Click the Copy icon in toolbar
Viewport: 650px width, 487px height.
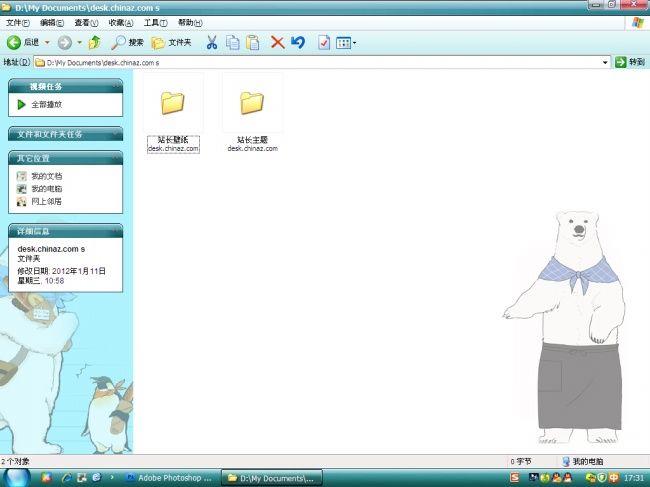(x=232, y=43)
